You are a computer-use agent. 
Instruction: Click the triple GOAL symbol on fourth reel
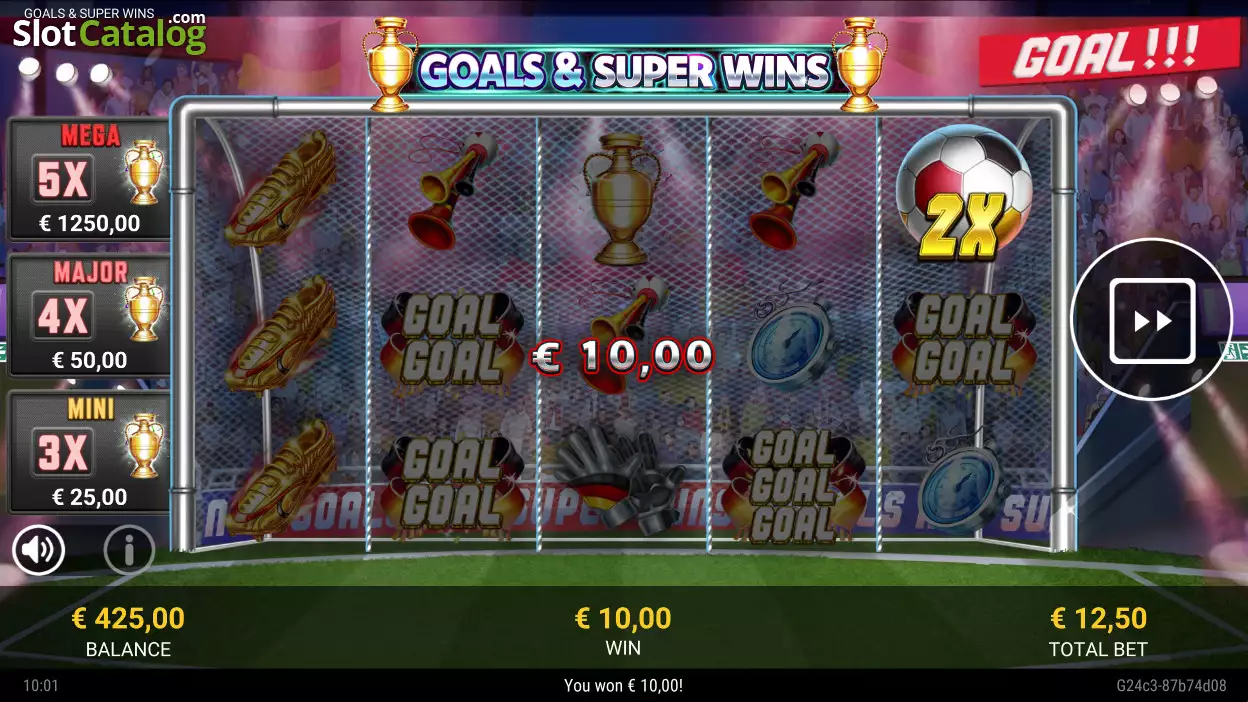tap(793, 486)
